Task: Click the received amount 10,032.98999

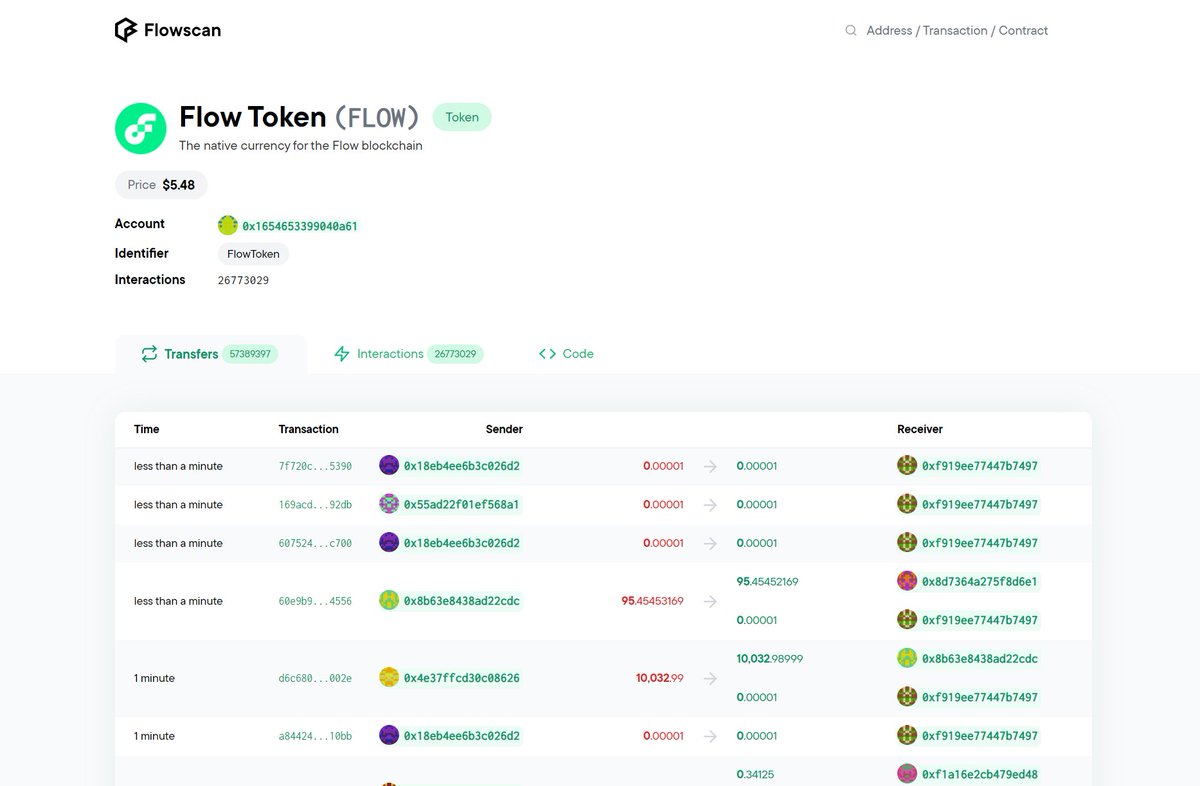Action: point(770,659)
